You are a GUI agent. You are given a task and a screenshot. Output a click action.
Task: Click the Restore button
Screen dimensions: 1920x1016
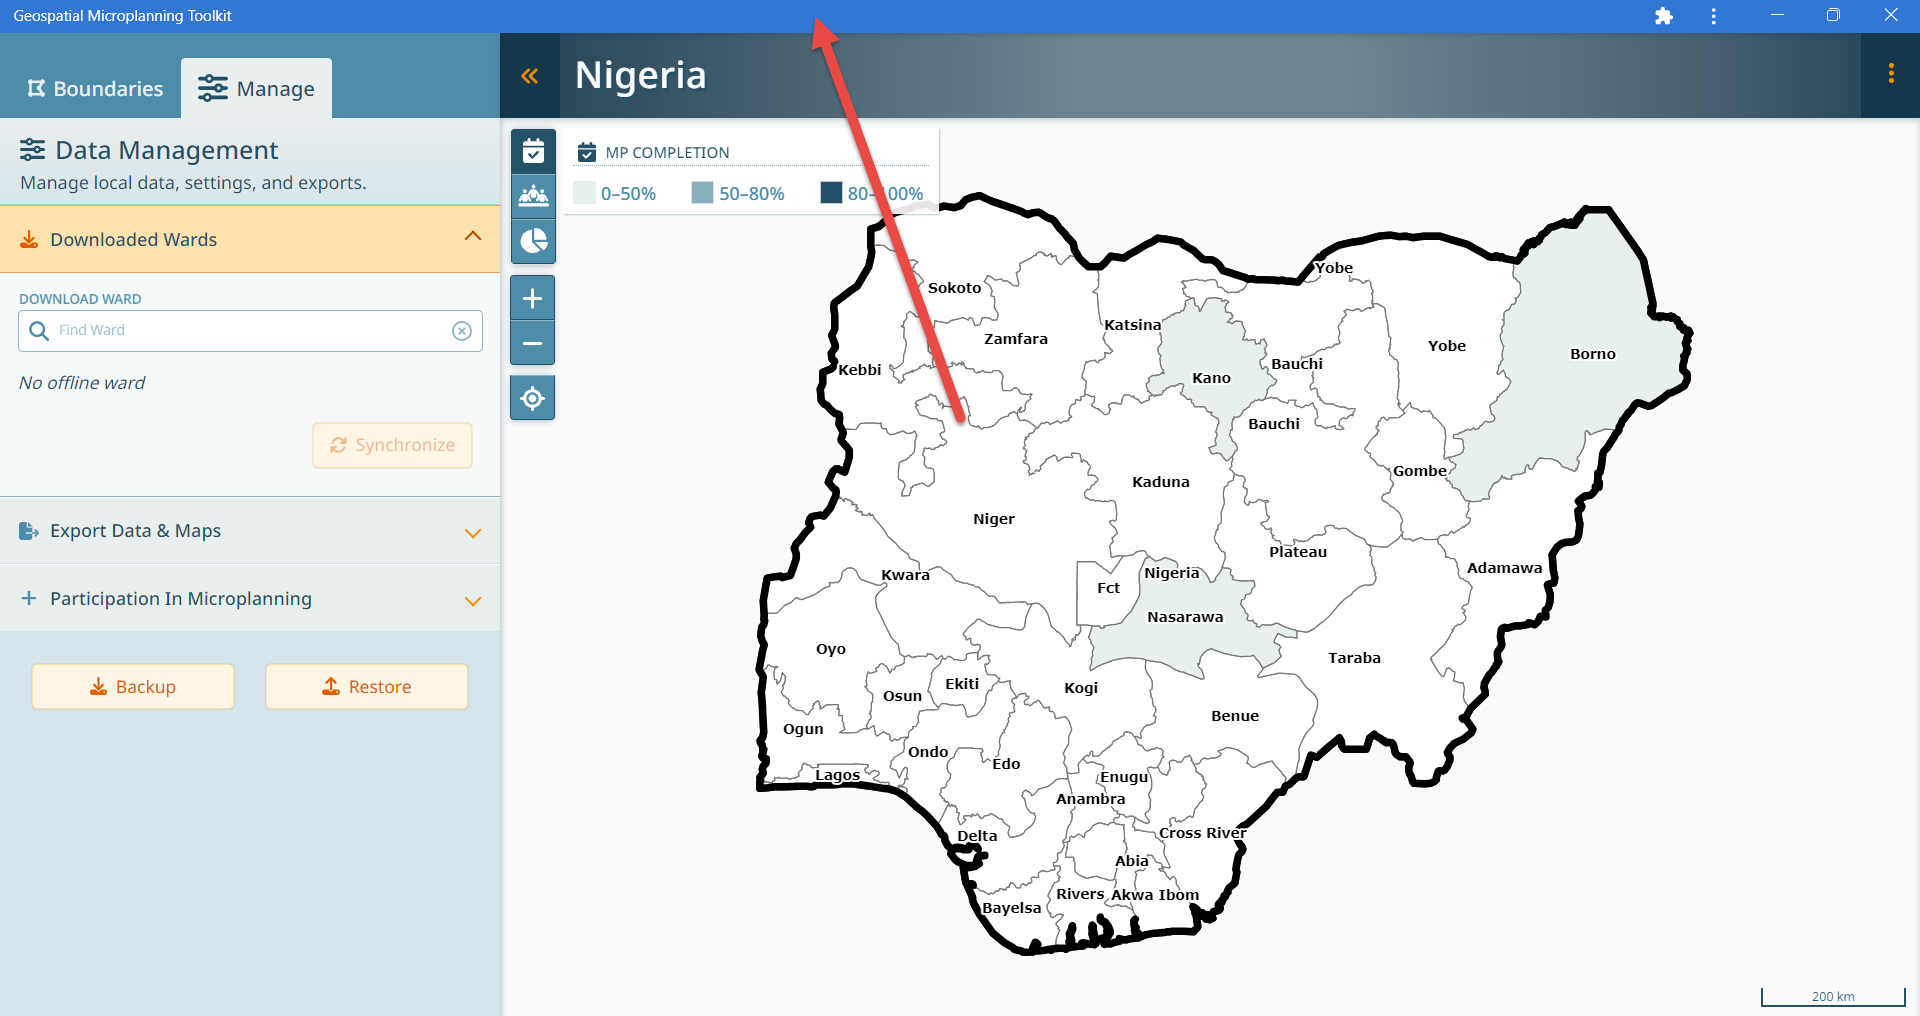click(x=367, y=687)
